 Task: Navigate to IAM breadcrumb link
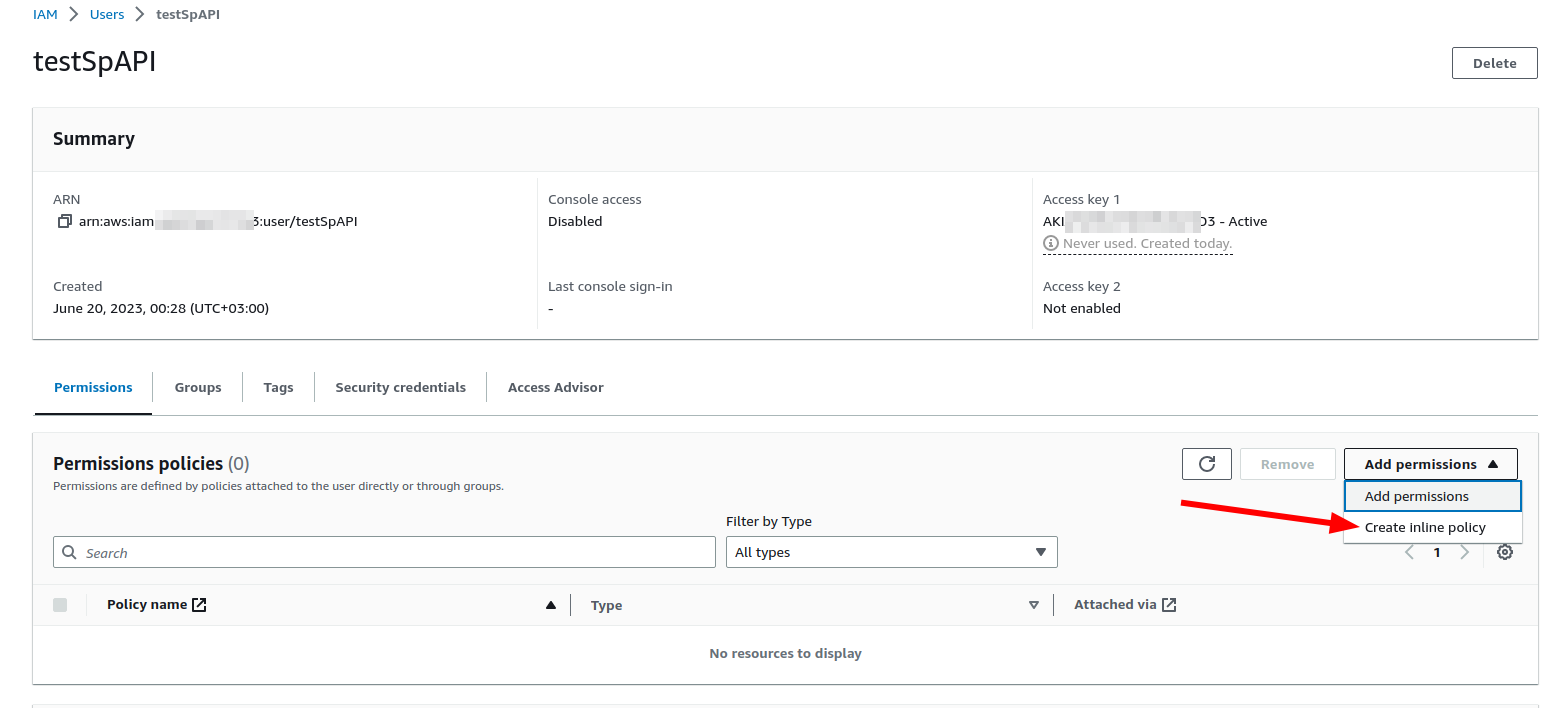[45, 15]
